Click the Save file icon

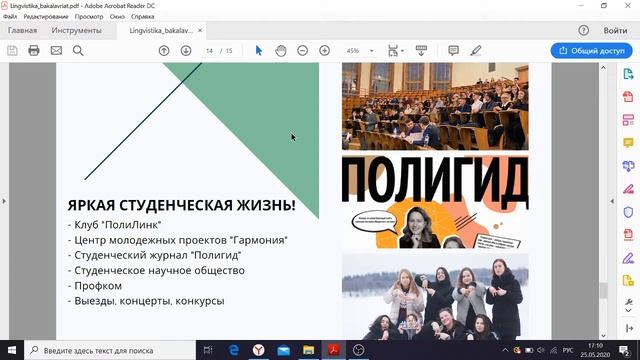pos(12,51)
